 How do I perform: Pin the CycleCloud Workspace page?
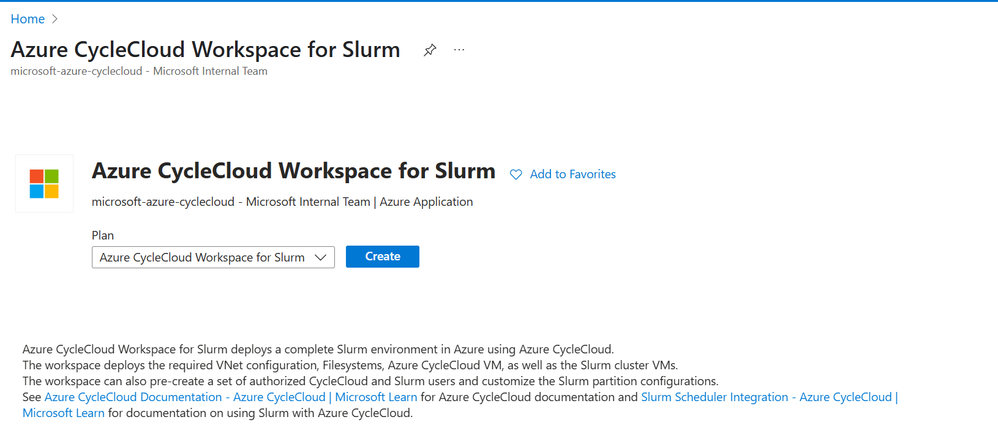tap(430, 50)
